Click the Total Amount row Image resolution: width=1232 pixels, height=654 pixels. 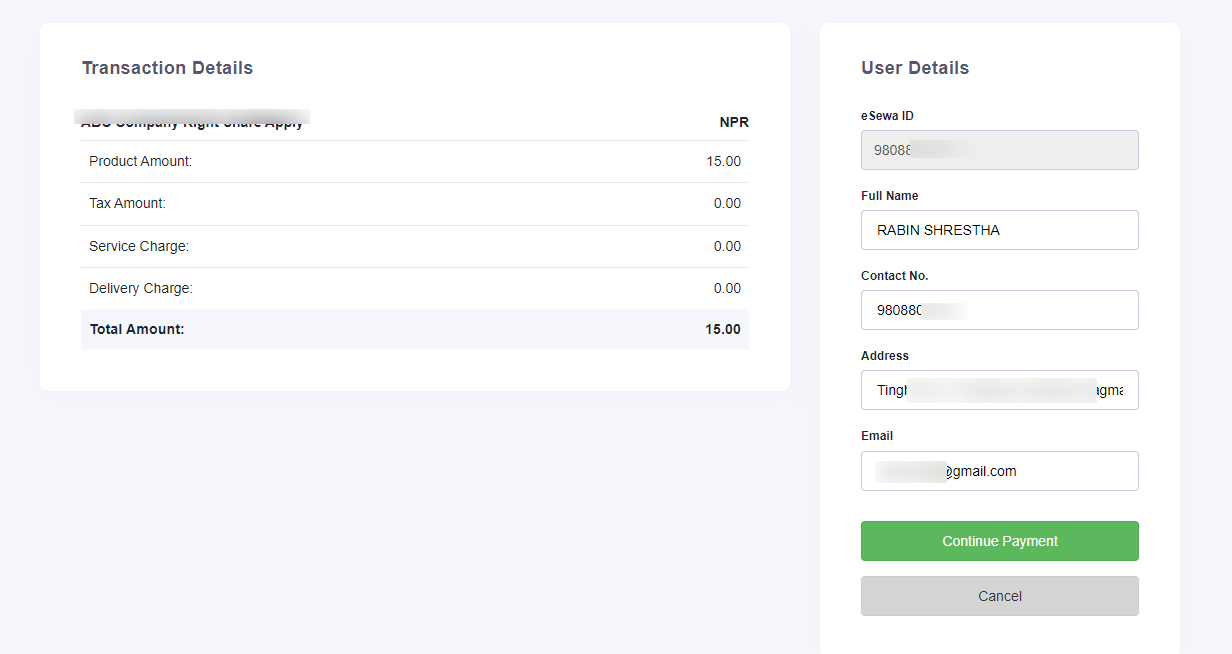pyautogui.click(x=414, y=329)
